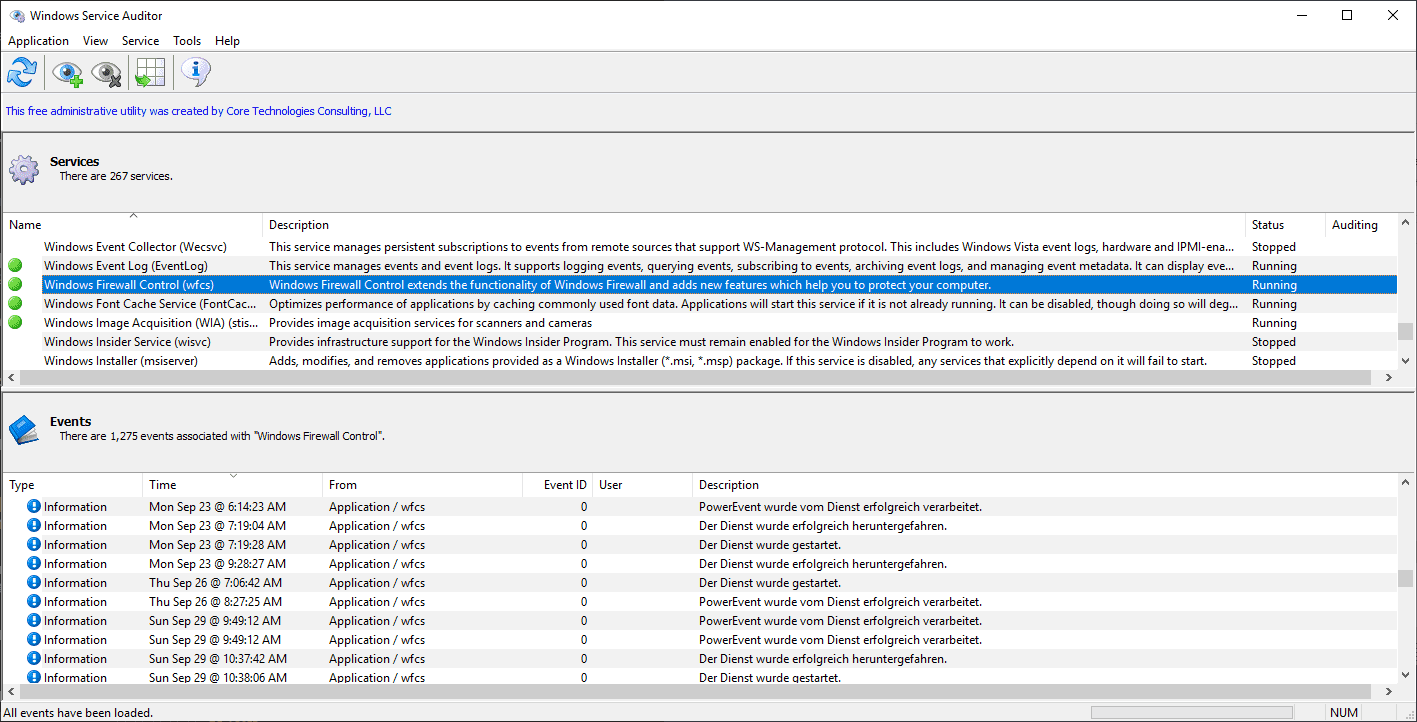This screenshot has height=722, width=1417.
Task: Click the Services gear icon
Action: (x=24, y=169)
